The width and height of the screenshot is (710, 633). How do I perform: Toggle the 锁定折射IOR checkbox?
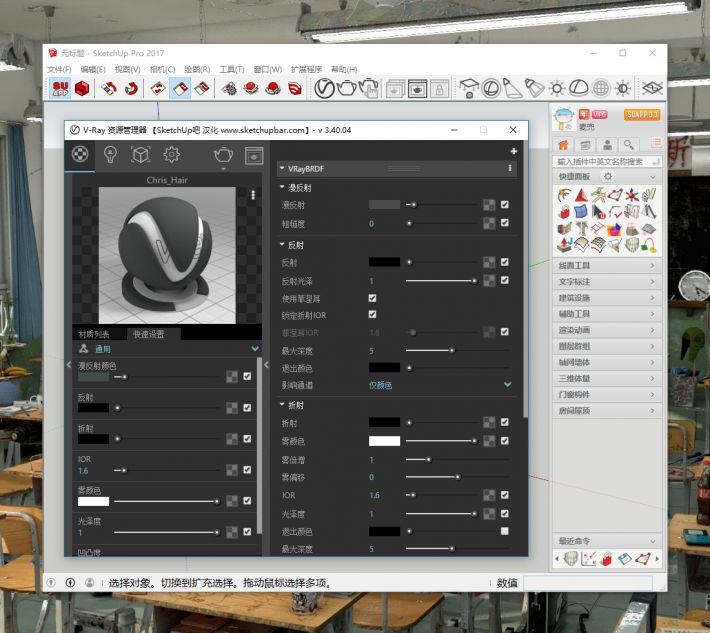[x=373, y=314]
